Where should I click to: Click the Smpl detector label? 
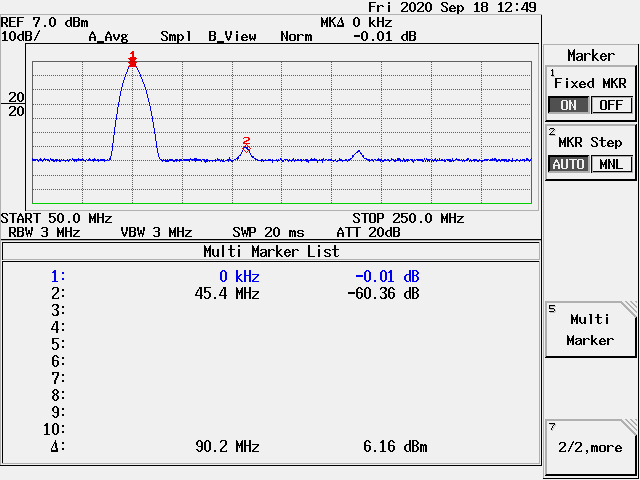[176, 37]
